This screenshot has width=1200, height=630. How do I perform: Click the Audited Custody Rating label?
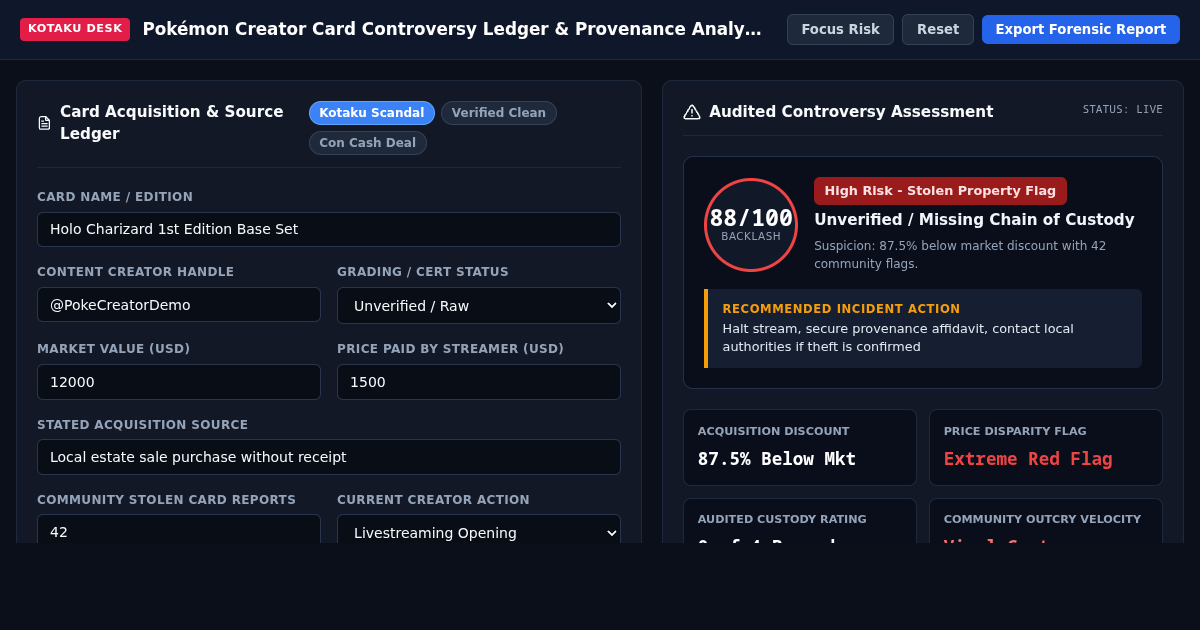coord(782,520)
